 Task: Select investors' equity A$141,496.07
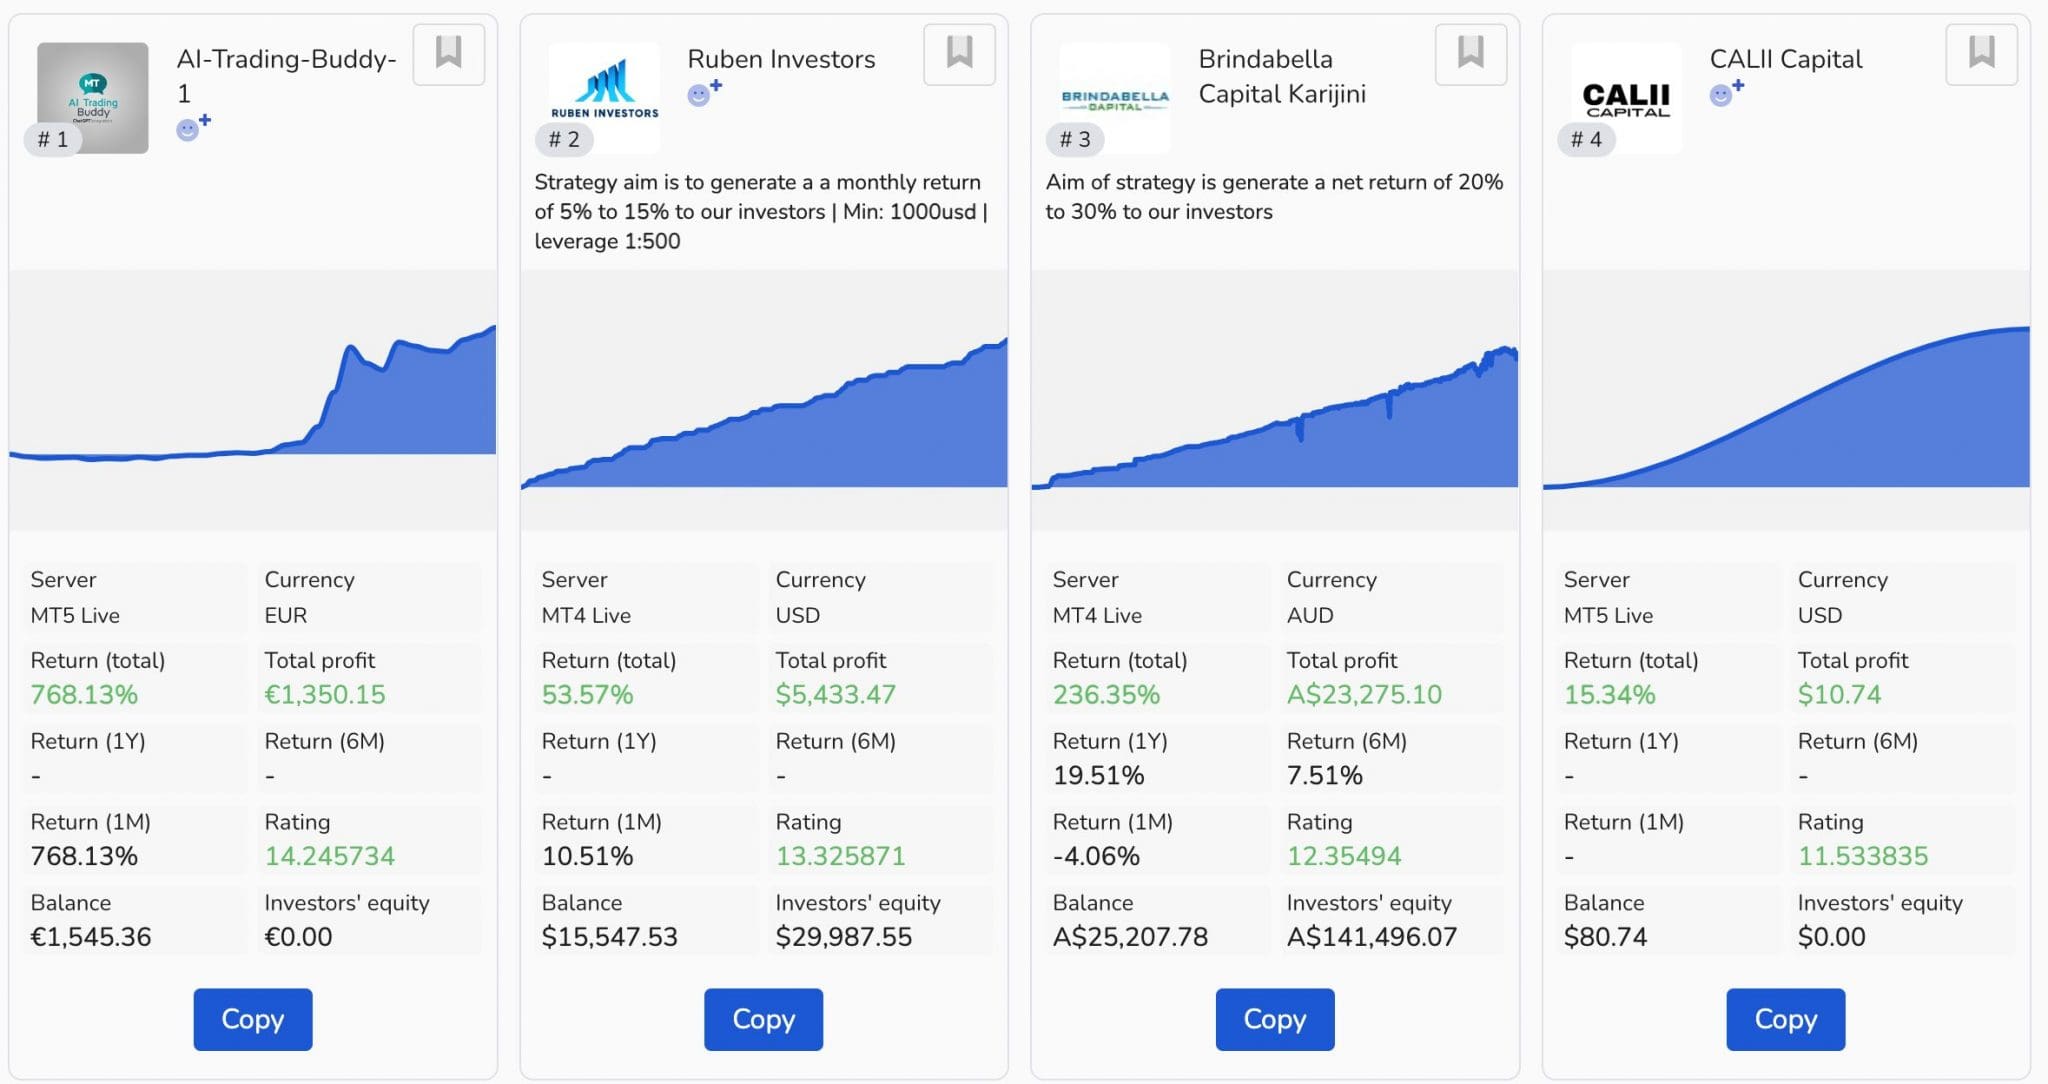1372,937
